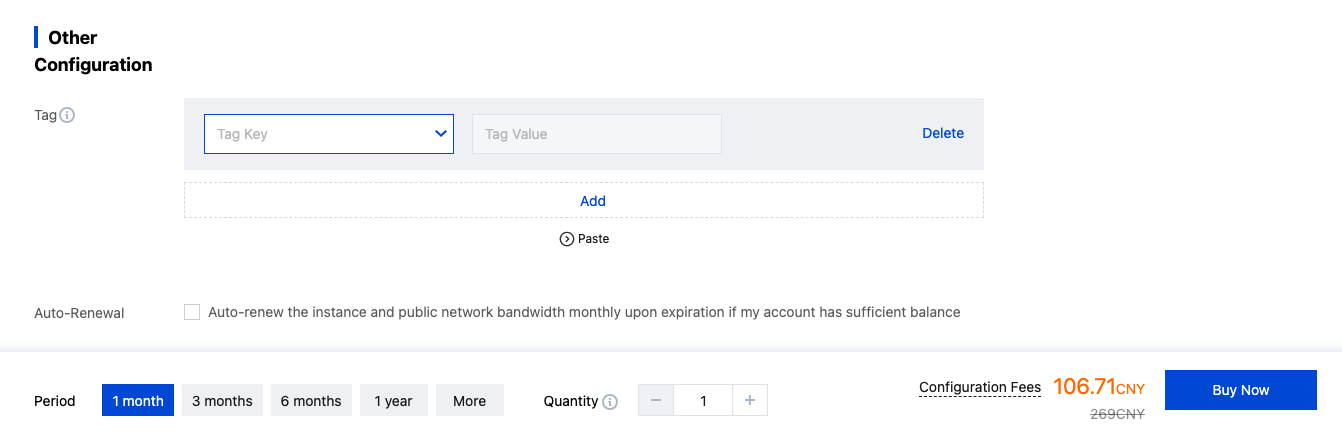Decrease quantity with minus button

pyautogui.click(x=656, y=401)
